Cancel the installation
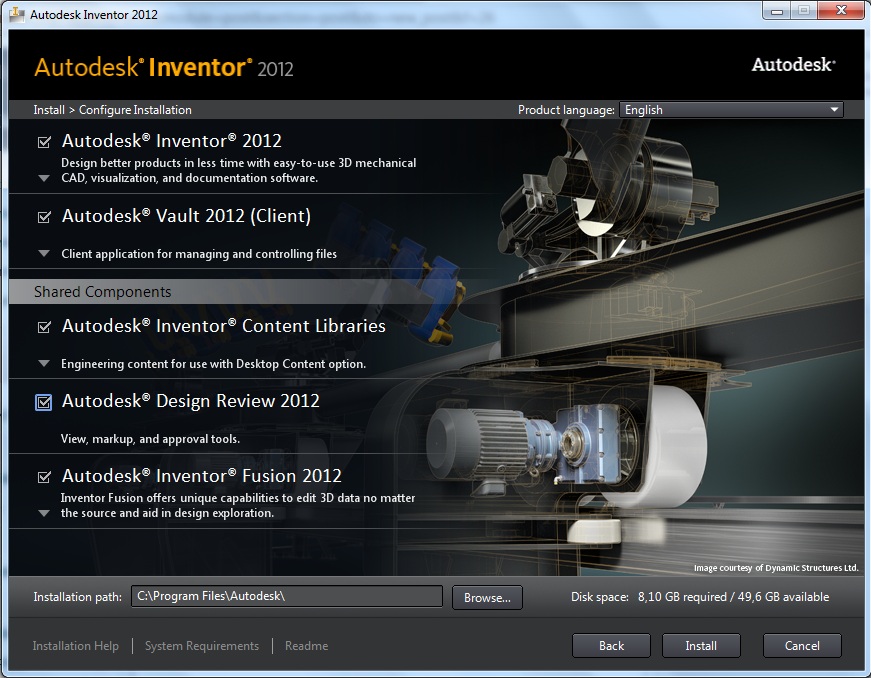Viewport: 871px width, 678px height. click(x=802, y=646)
